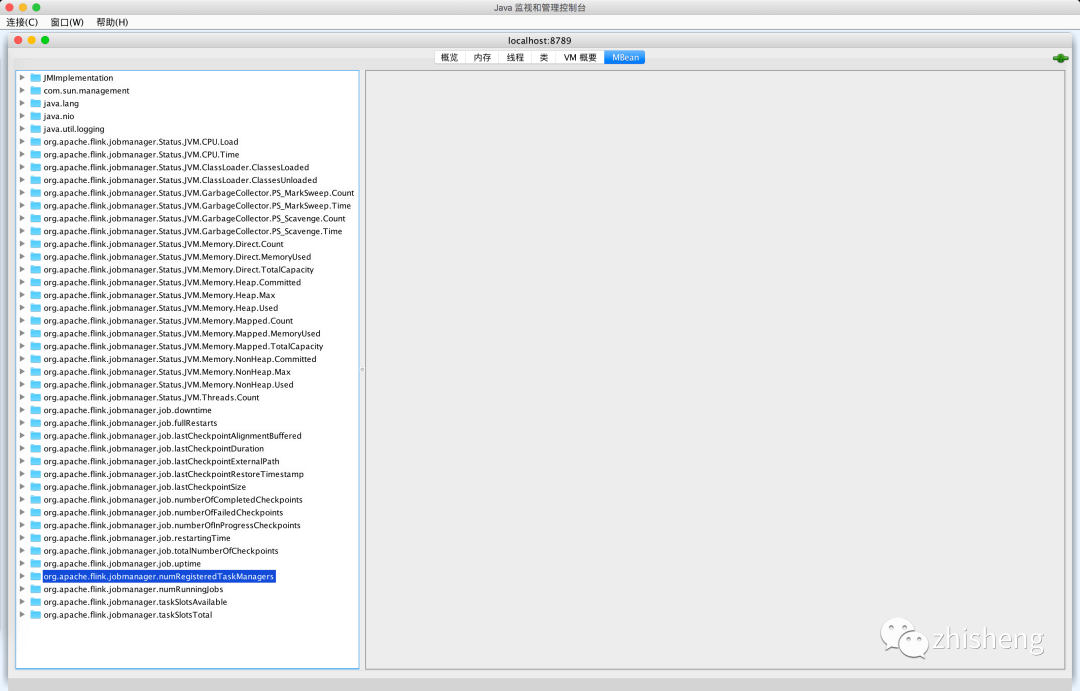Select GarbageCollector.PS_MarkSweep.Count row
This screenshot has width=1080, height=691.
tap(198, 193)
